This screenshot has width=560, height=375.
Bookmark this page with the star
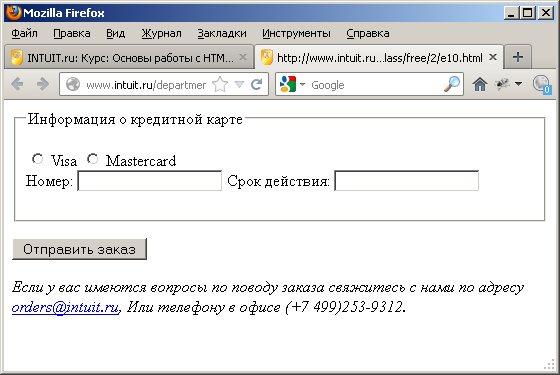[220, 84]
